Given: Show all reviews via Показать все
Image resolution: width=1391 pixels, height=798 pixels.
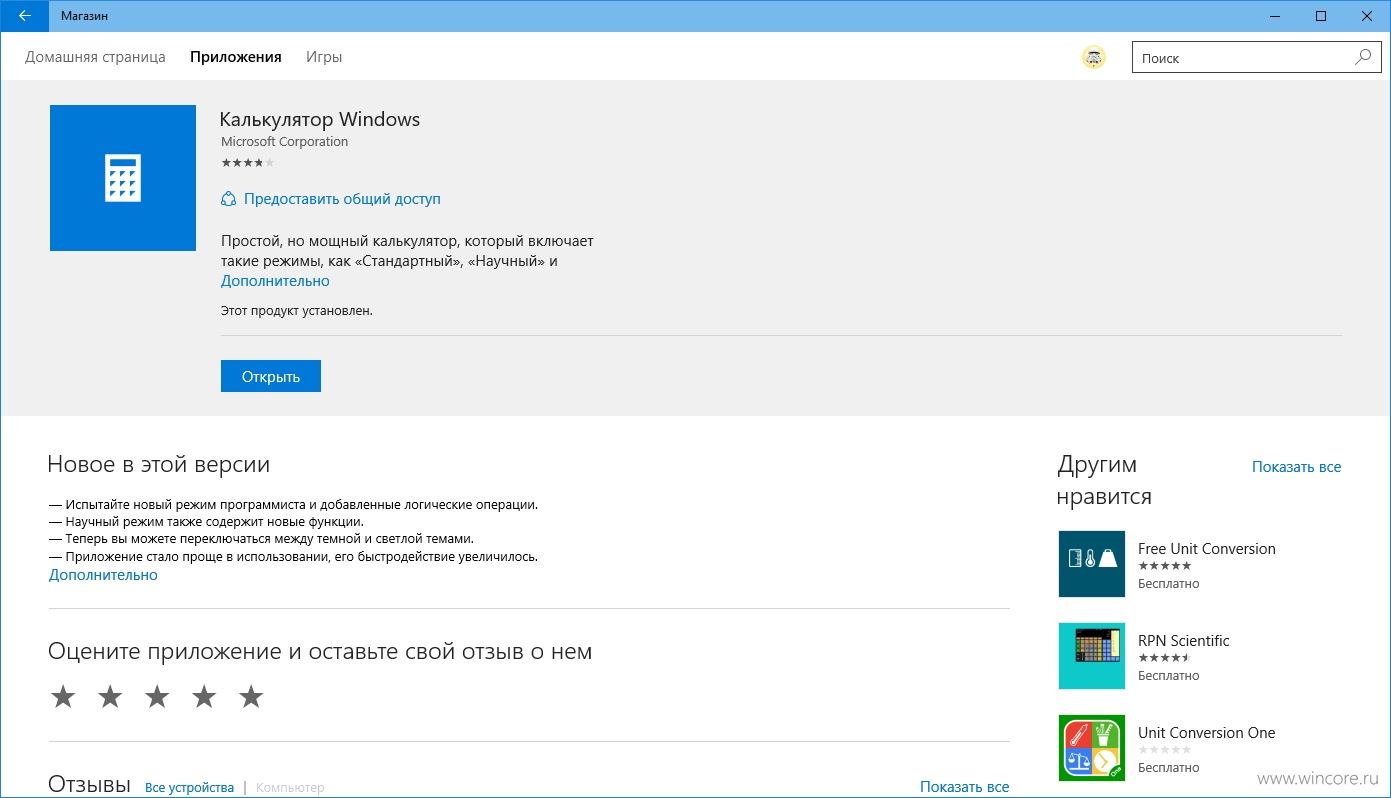Looking at the screenshot, I should [964, 787].
